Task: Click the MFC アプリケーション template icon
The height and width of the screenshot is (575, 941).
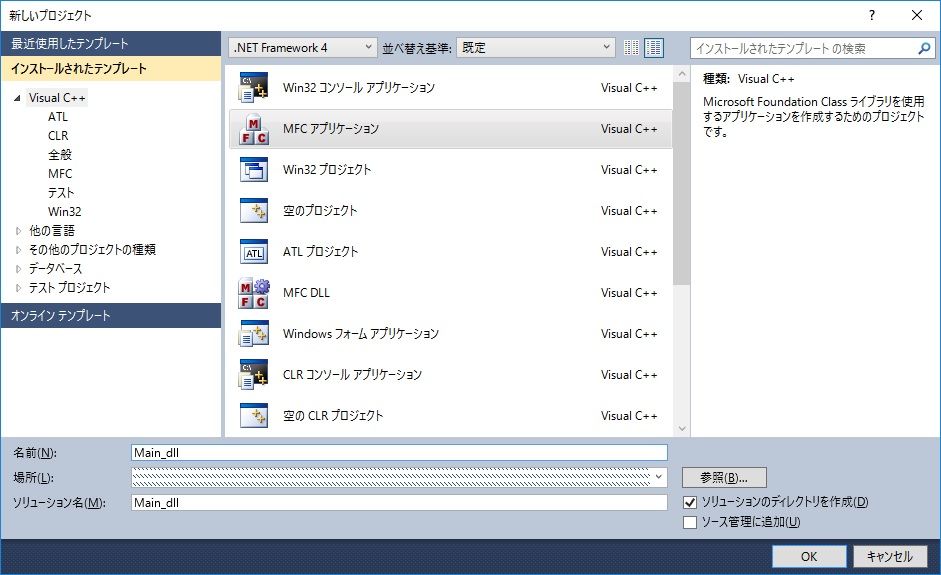Action: click(x=254, y=128)
